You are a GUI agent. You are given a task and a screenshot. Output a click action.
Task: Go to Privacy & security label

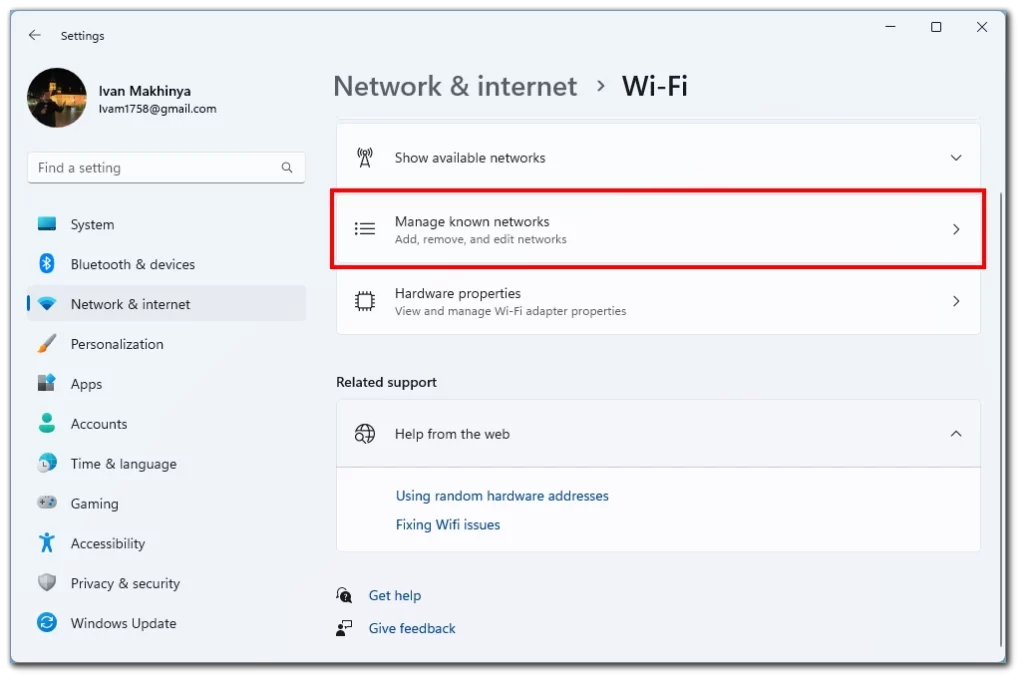(x=125, y=584)
